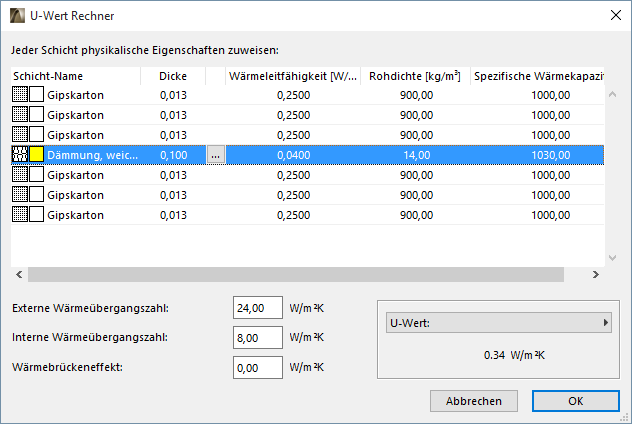Confirm with the OK button
This screenshot has height=424, width=632.
576,401
